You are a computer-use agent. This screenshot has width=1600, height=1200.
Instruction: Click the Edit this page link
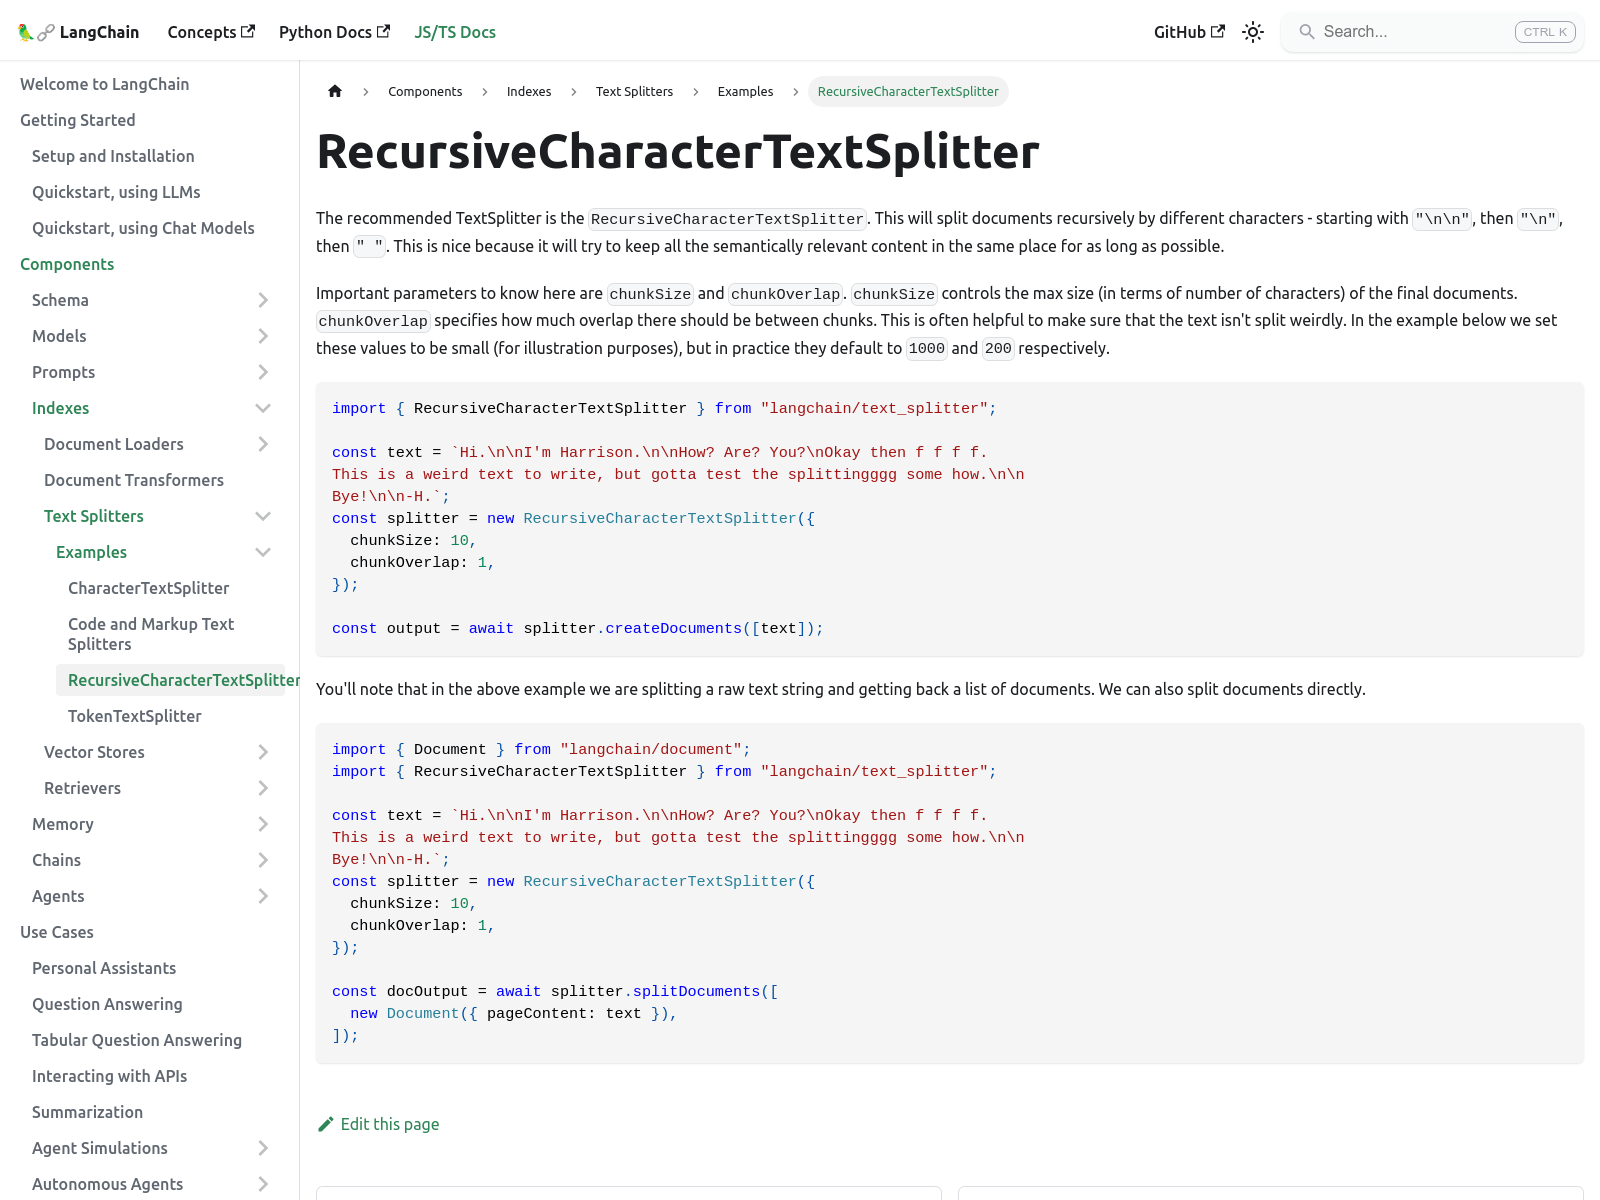pos(378,1124)
